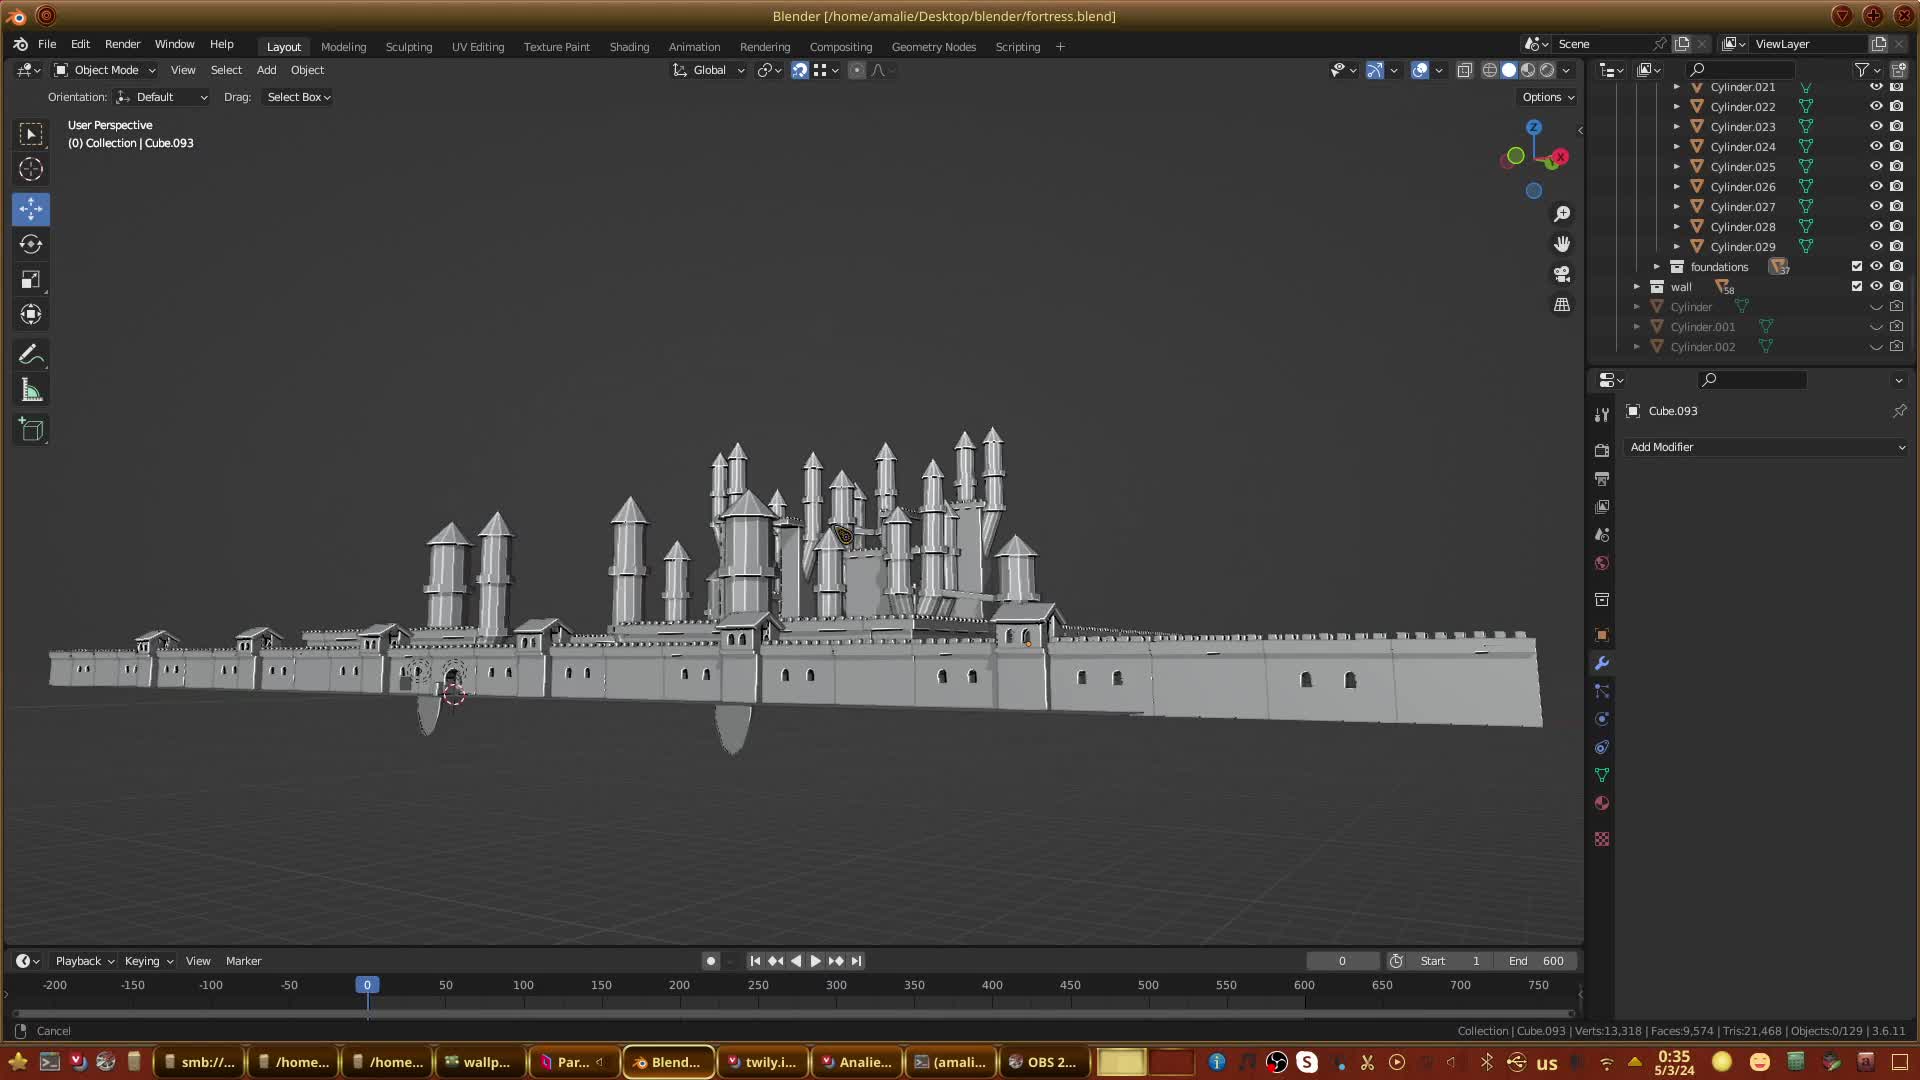Toggle wall collection eye visibility
The width and height of the screenshot is (1920, 1080).
[x=1876, y=286]
